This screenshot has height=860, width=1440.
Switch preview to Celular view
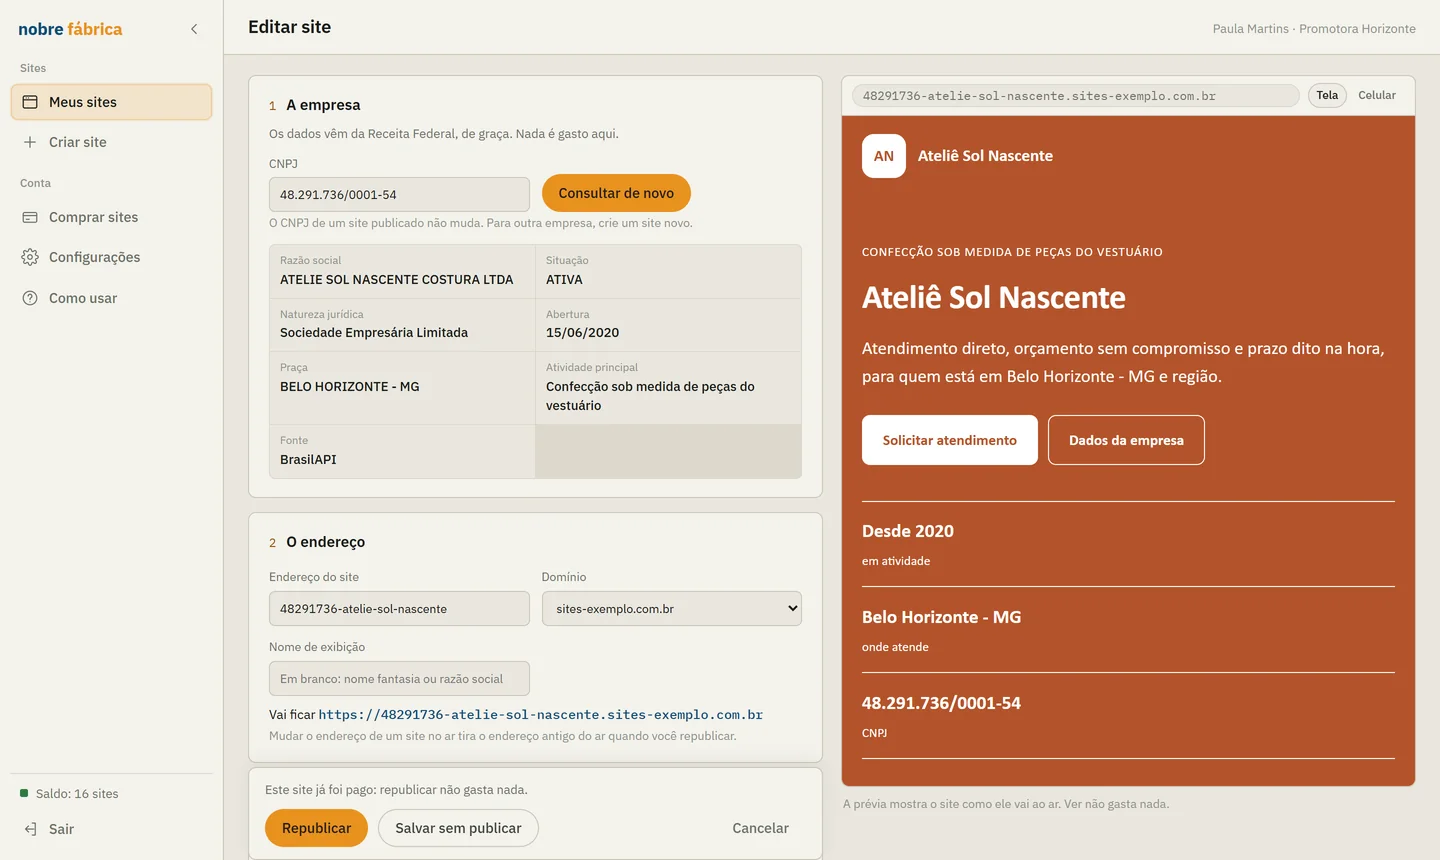[x=1377, y=95]
